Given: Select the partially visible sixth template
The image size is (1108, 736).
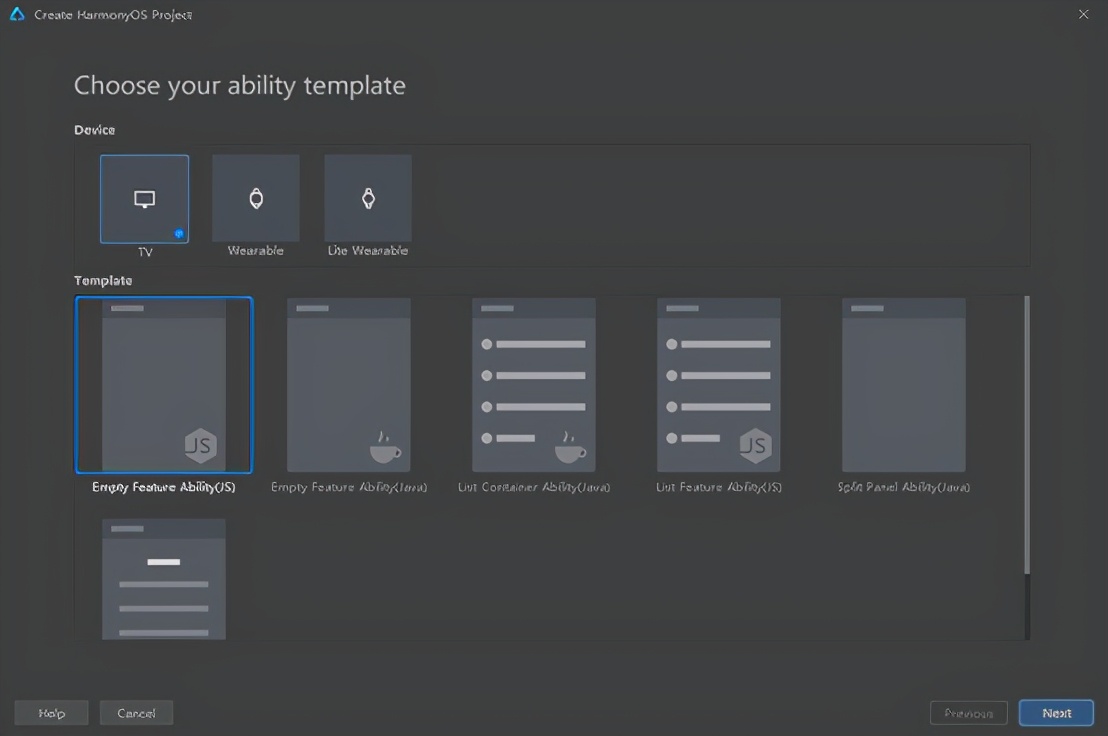Looking at the screenshot, I should click(x=164, y=578).
